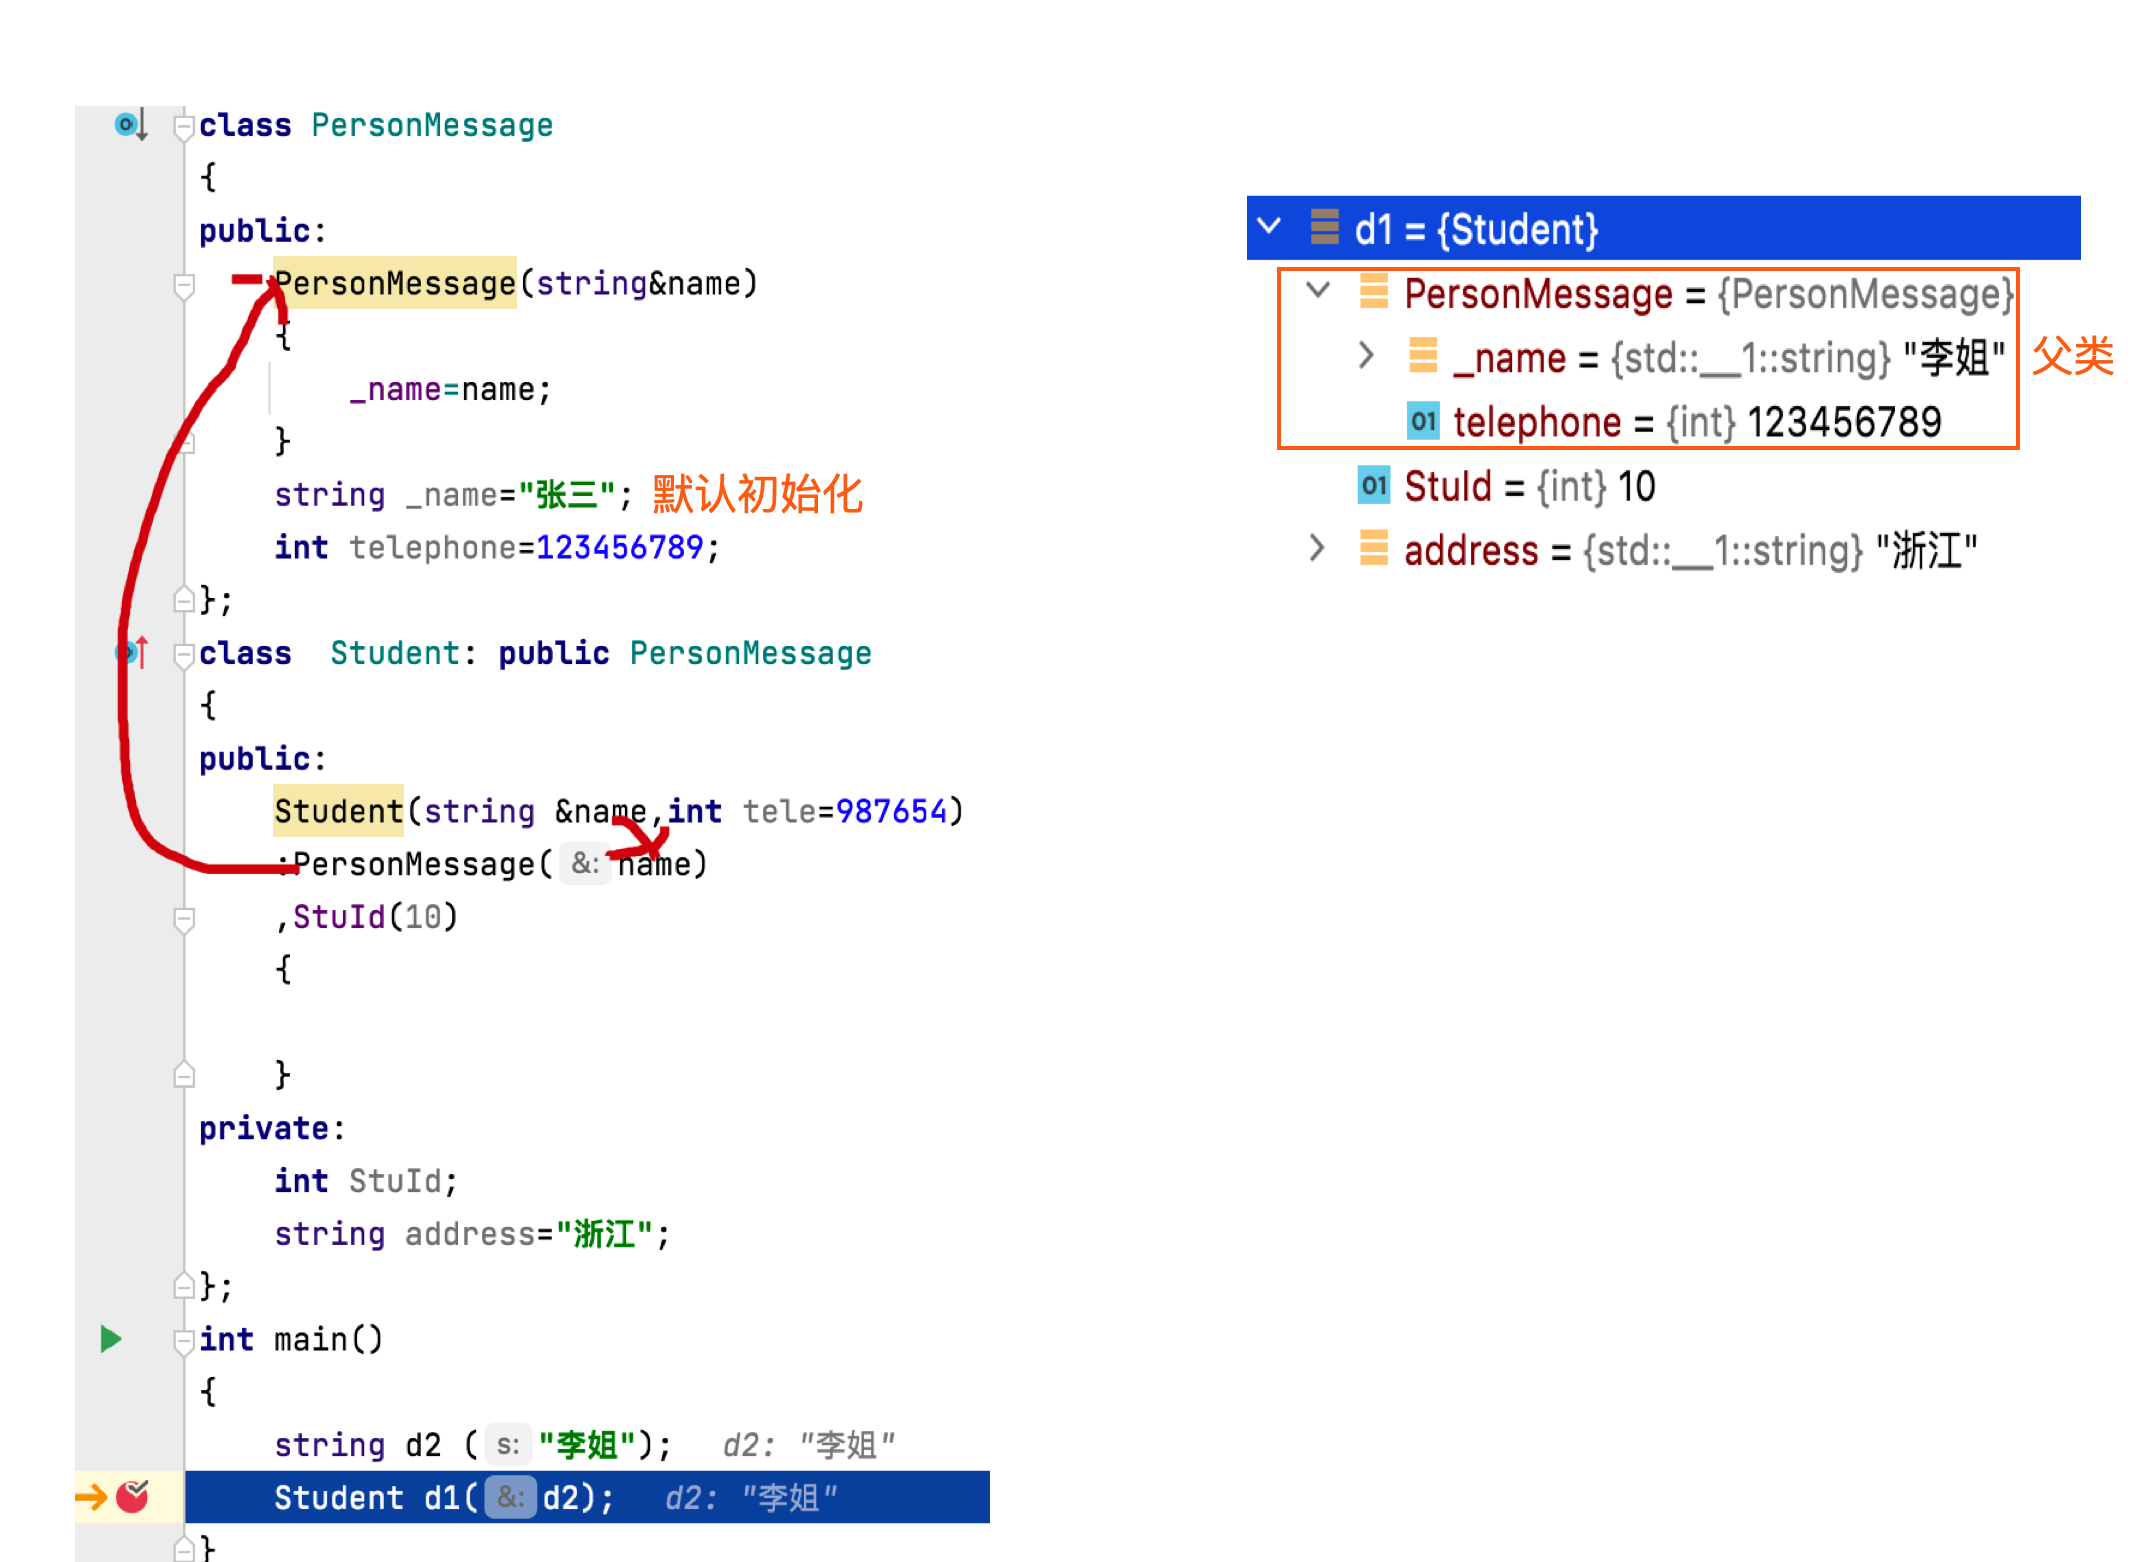Toggle the breakpoint on the Student d1 line
Screen dimensions: 2152x1562
pyautogui.click(x=132, y=1496)
